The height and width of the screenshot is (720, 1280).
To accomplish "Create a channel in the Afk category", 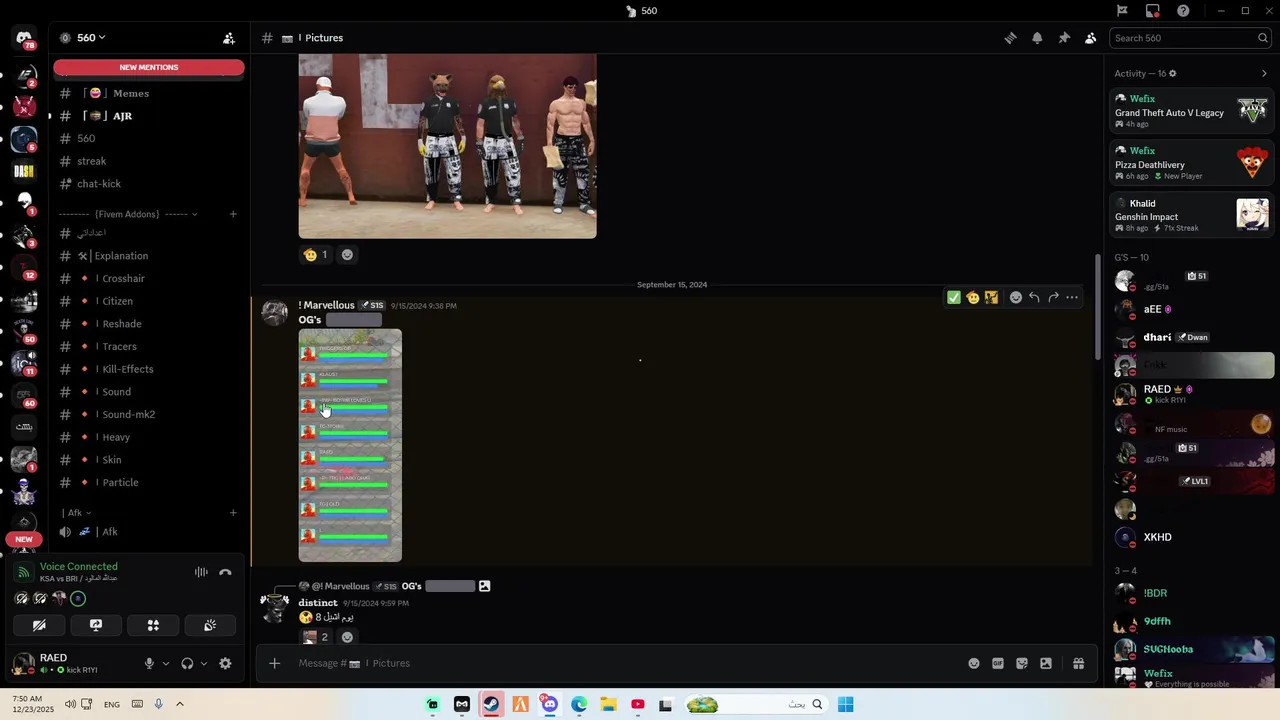I will pyautogui.click(x=233, y=513).
